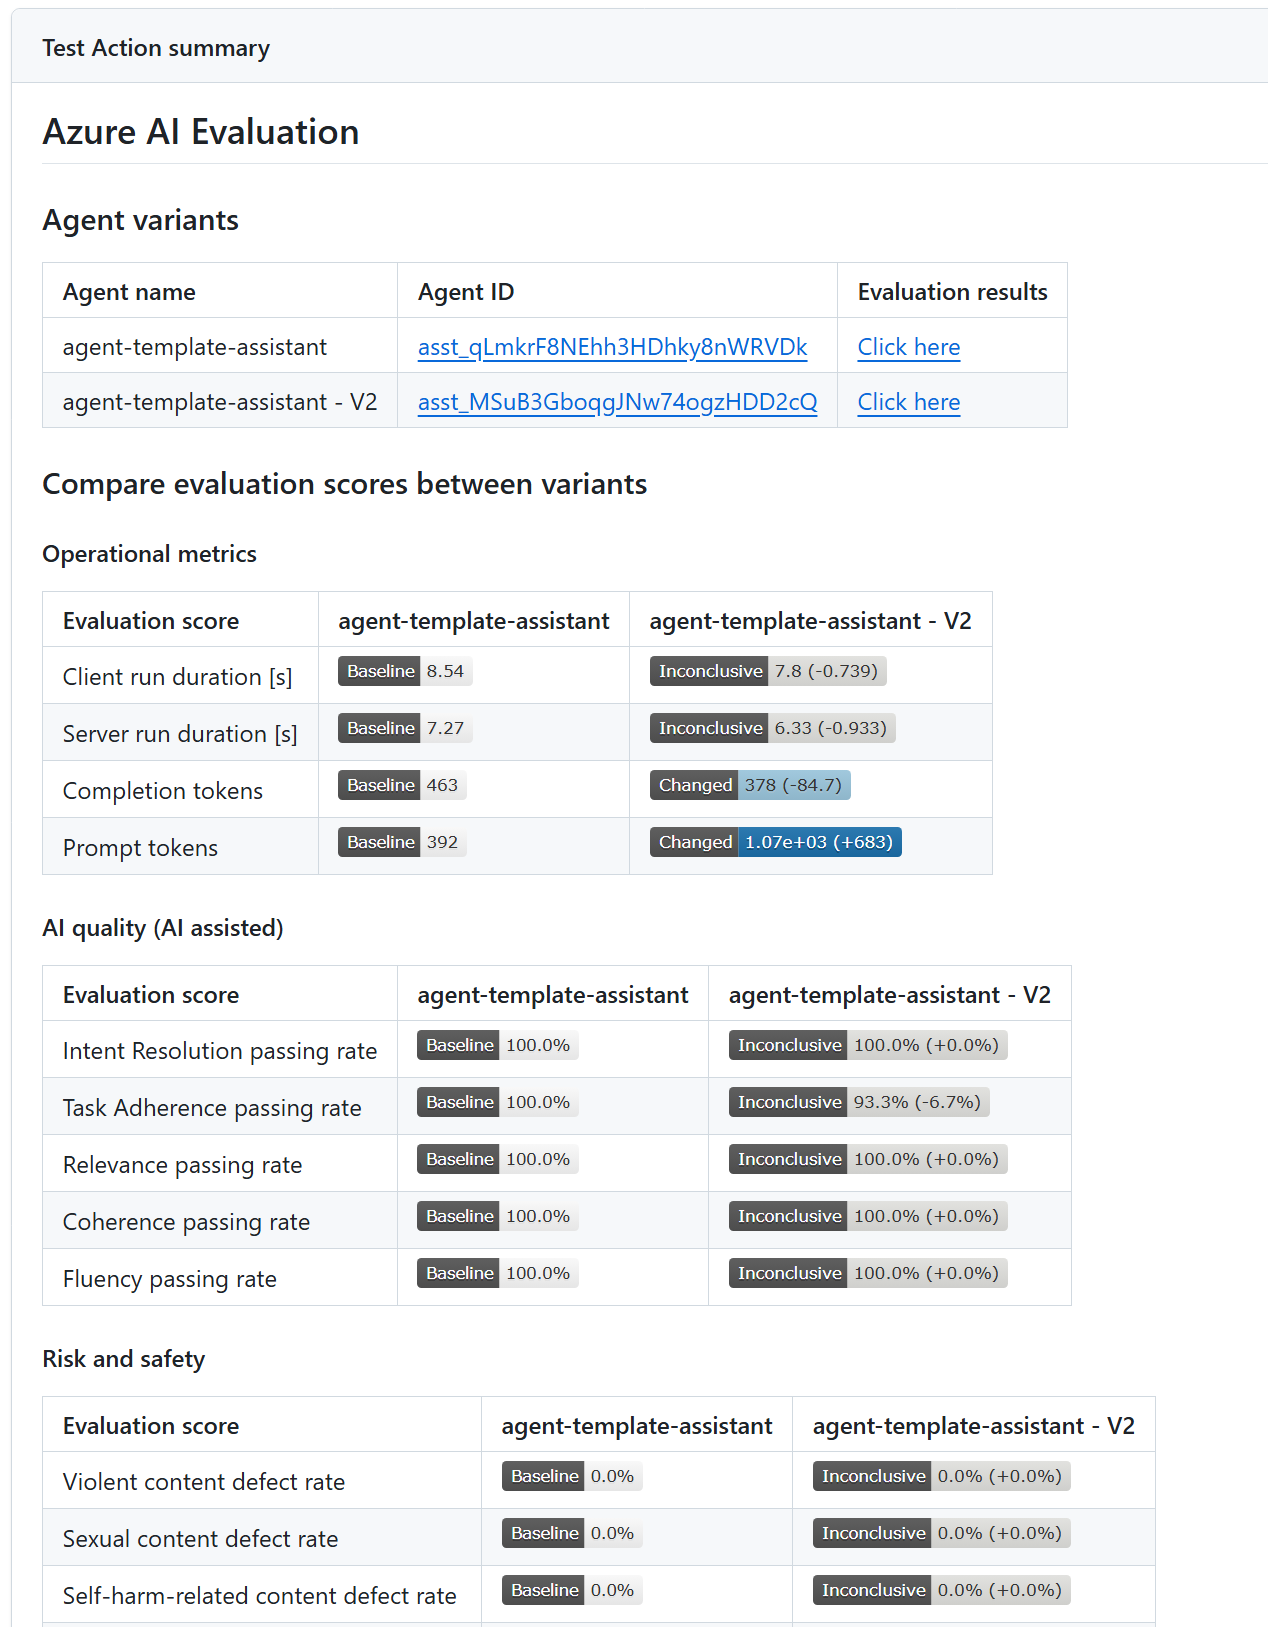Click the Operational metrics subheading
The height and width of the screenshot is (1627, 1268).
click(x=149, y=553)
